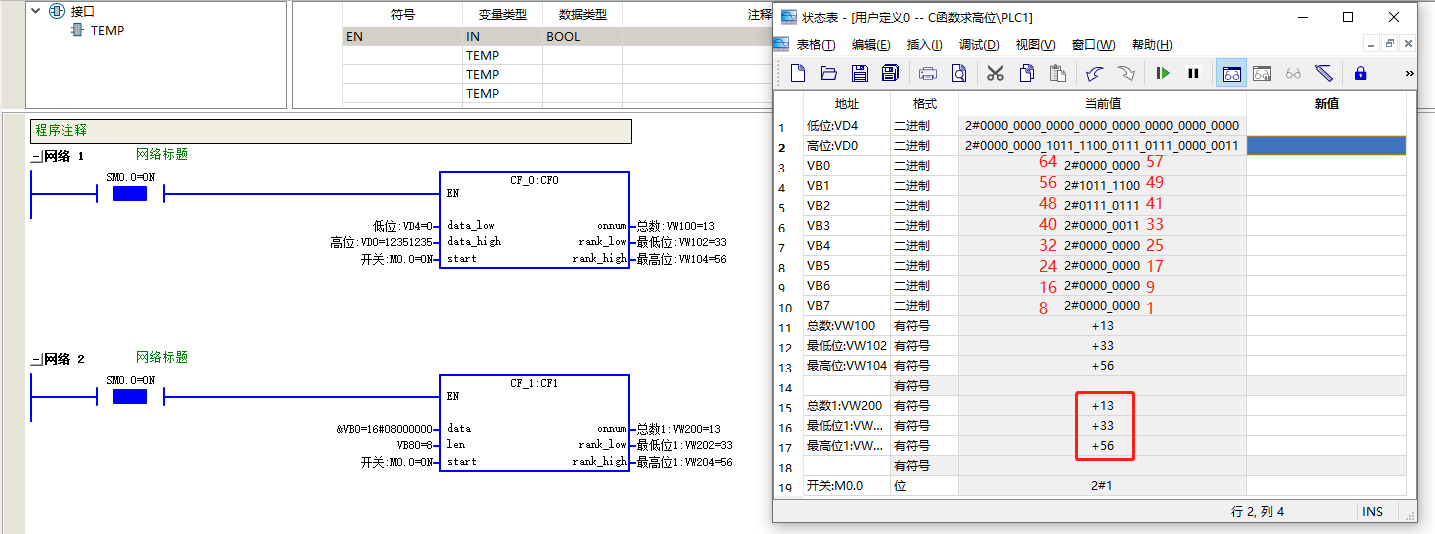Open the 窗口(W) menu
Screen dimensions: 1435x534
pos(1093,45)
